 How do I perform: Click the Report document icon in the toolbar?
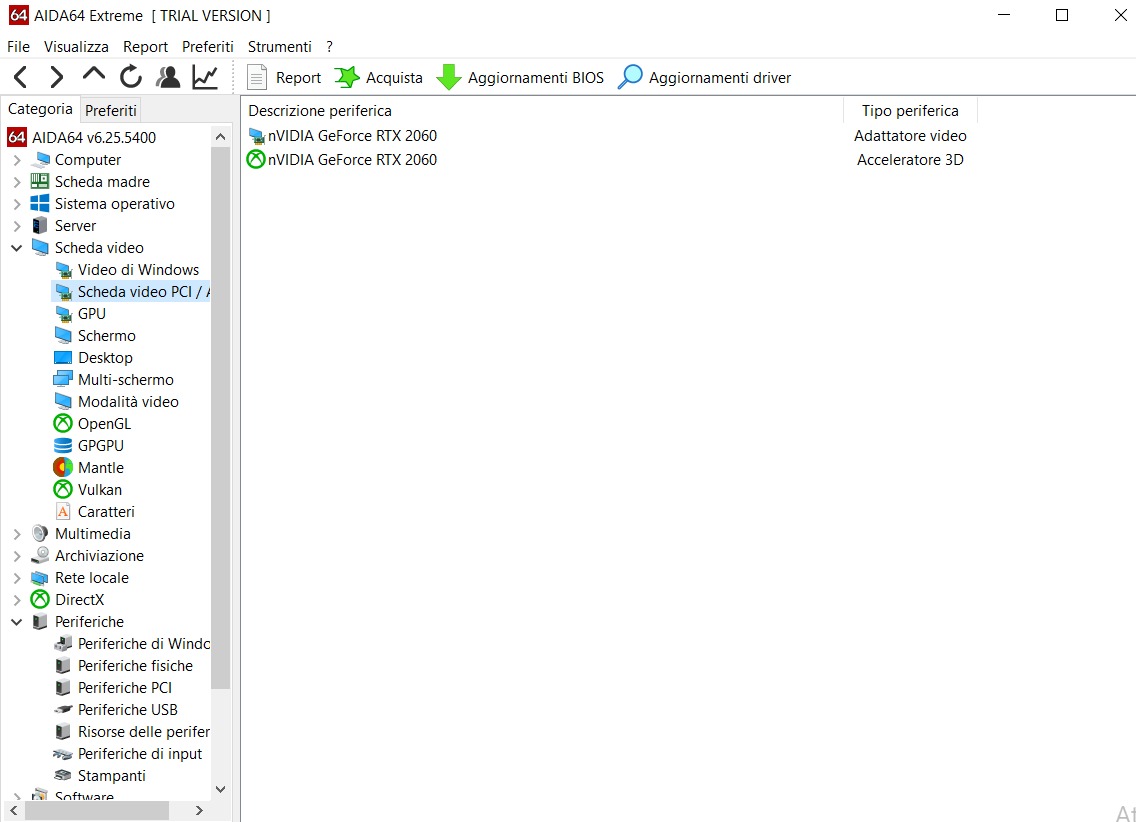(257, 77)
